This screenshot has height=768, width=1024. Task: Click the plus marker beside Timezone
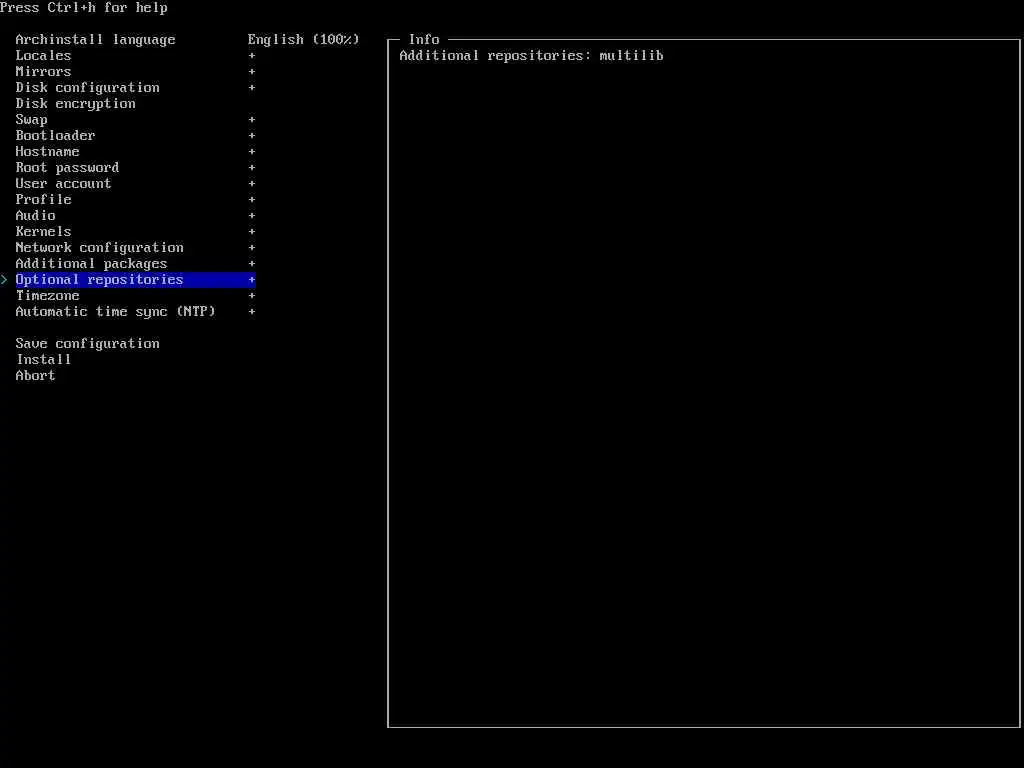click(251, 295)
